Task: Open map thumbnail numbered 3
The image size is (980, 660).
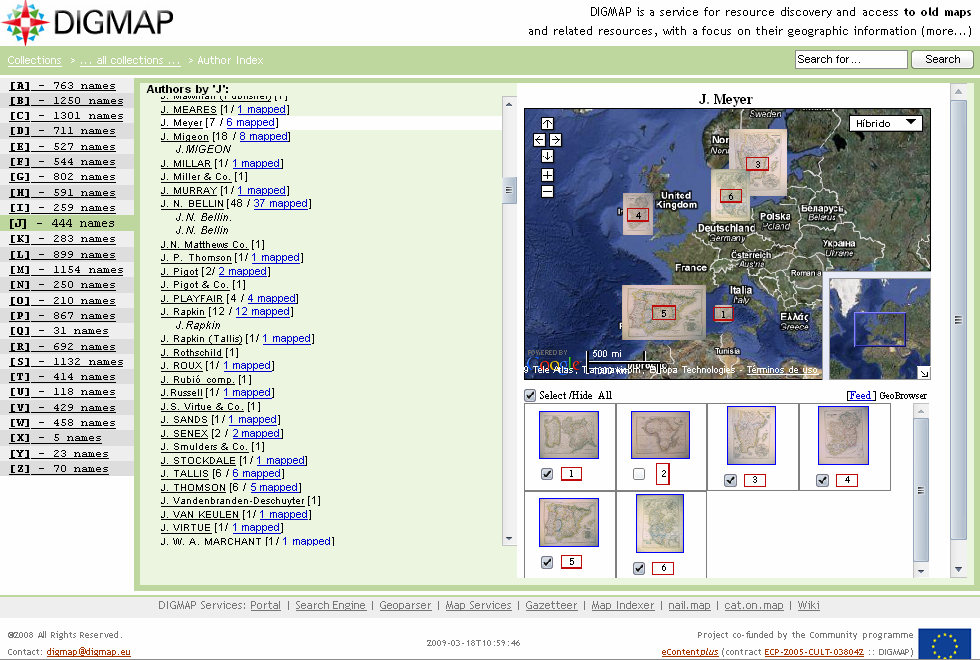Action: pyautogui.click(x=751, y=436)
